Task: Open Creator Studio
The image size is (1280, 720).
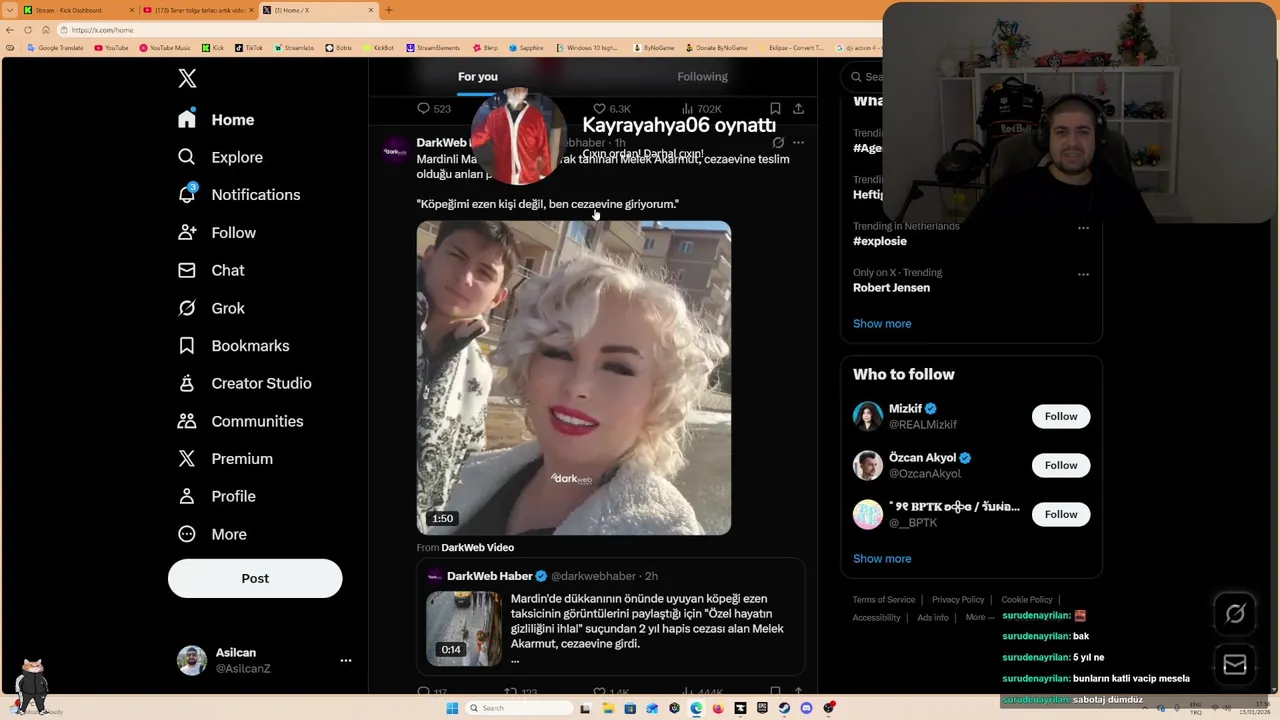Action: [244, 383]
